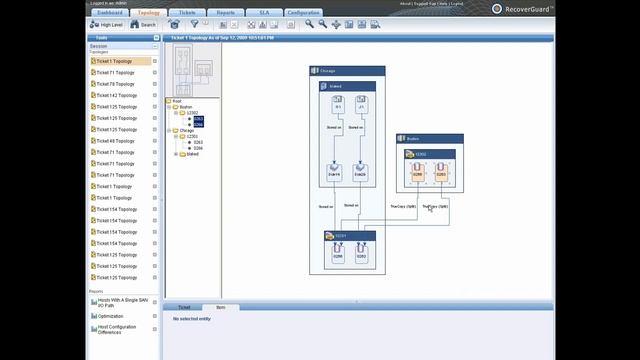Select the first device under Chicago 12301
The image size is (640, 360).
198,142
